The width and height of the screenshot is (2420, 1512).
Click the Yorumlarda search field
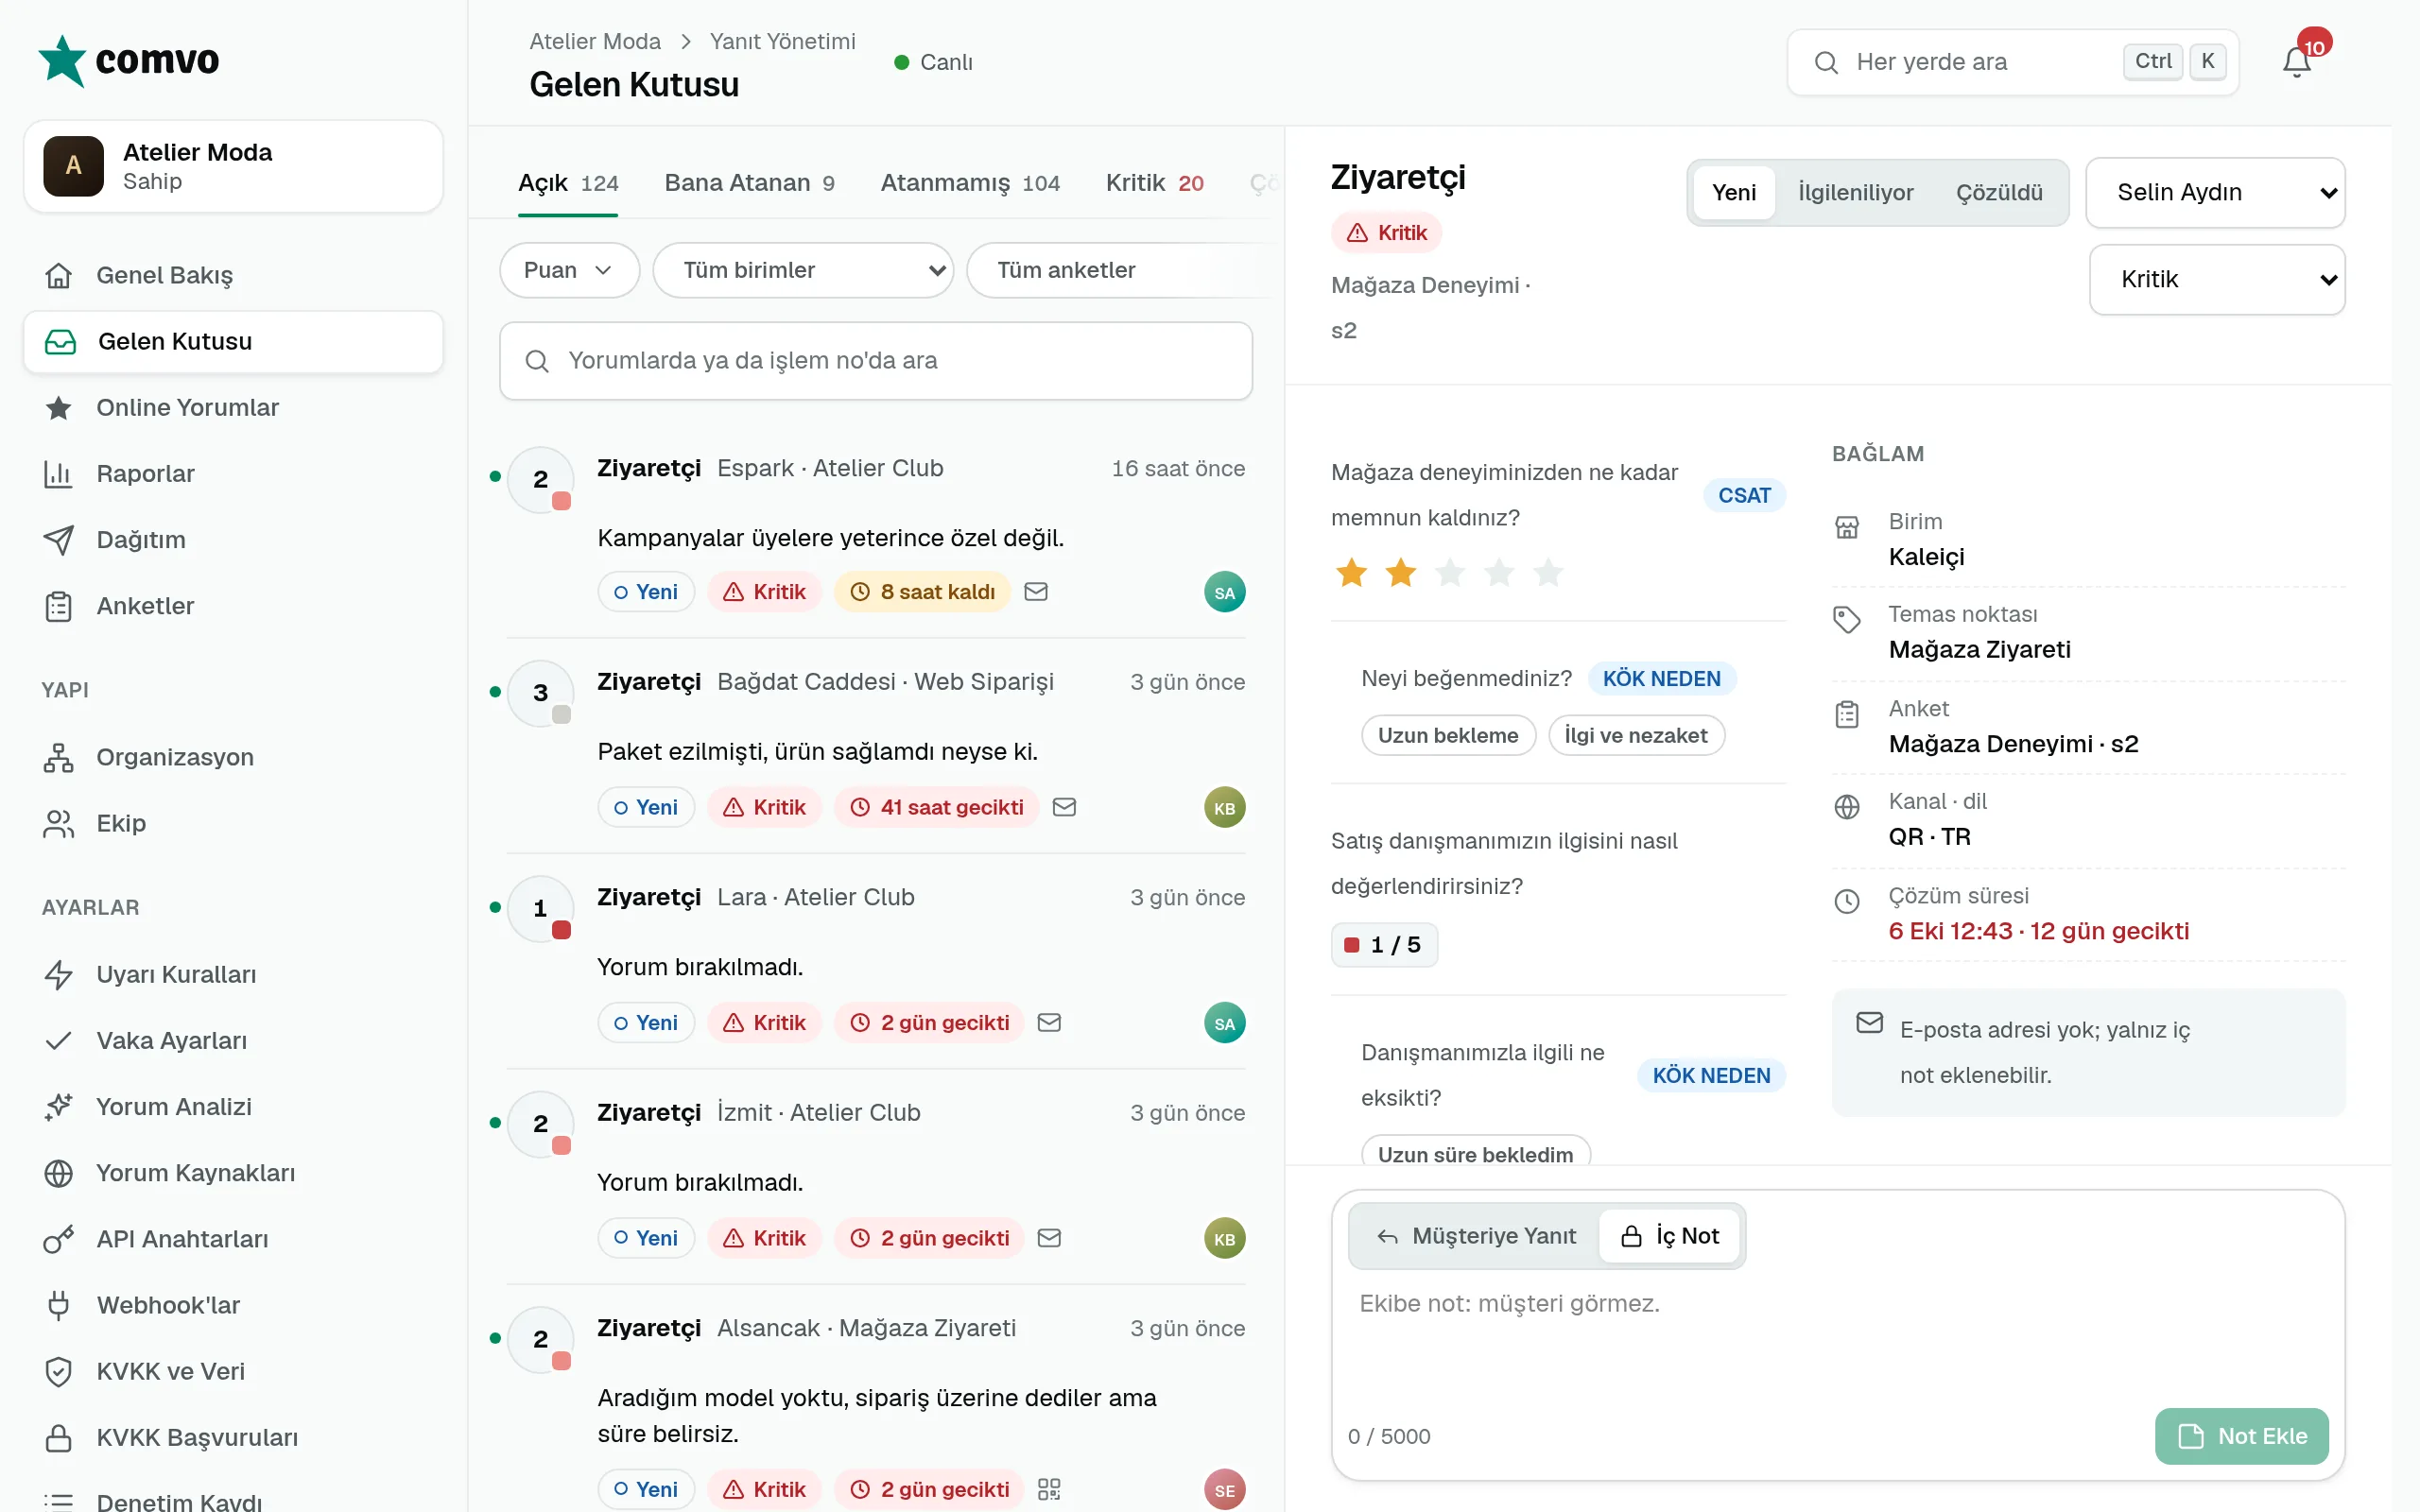875,360
